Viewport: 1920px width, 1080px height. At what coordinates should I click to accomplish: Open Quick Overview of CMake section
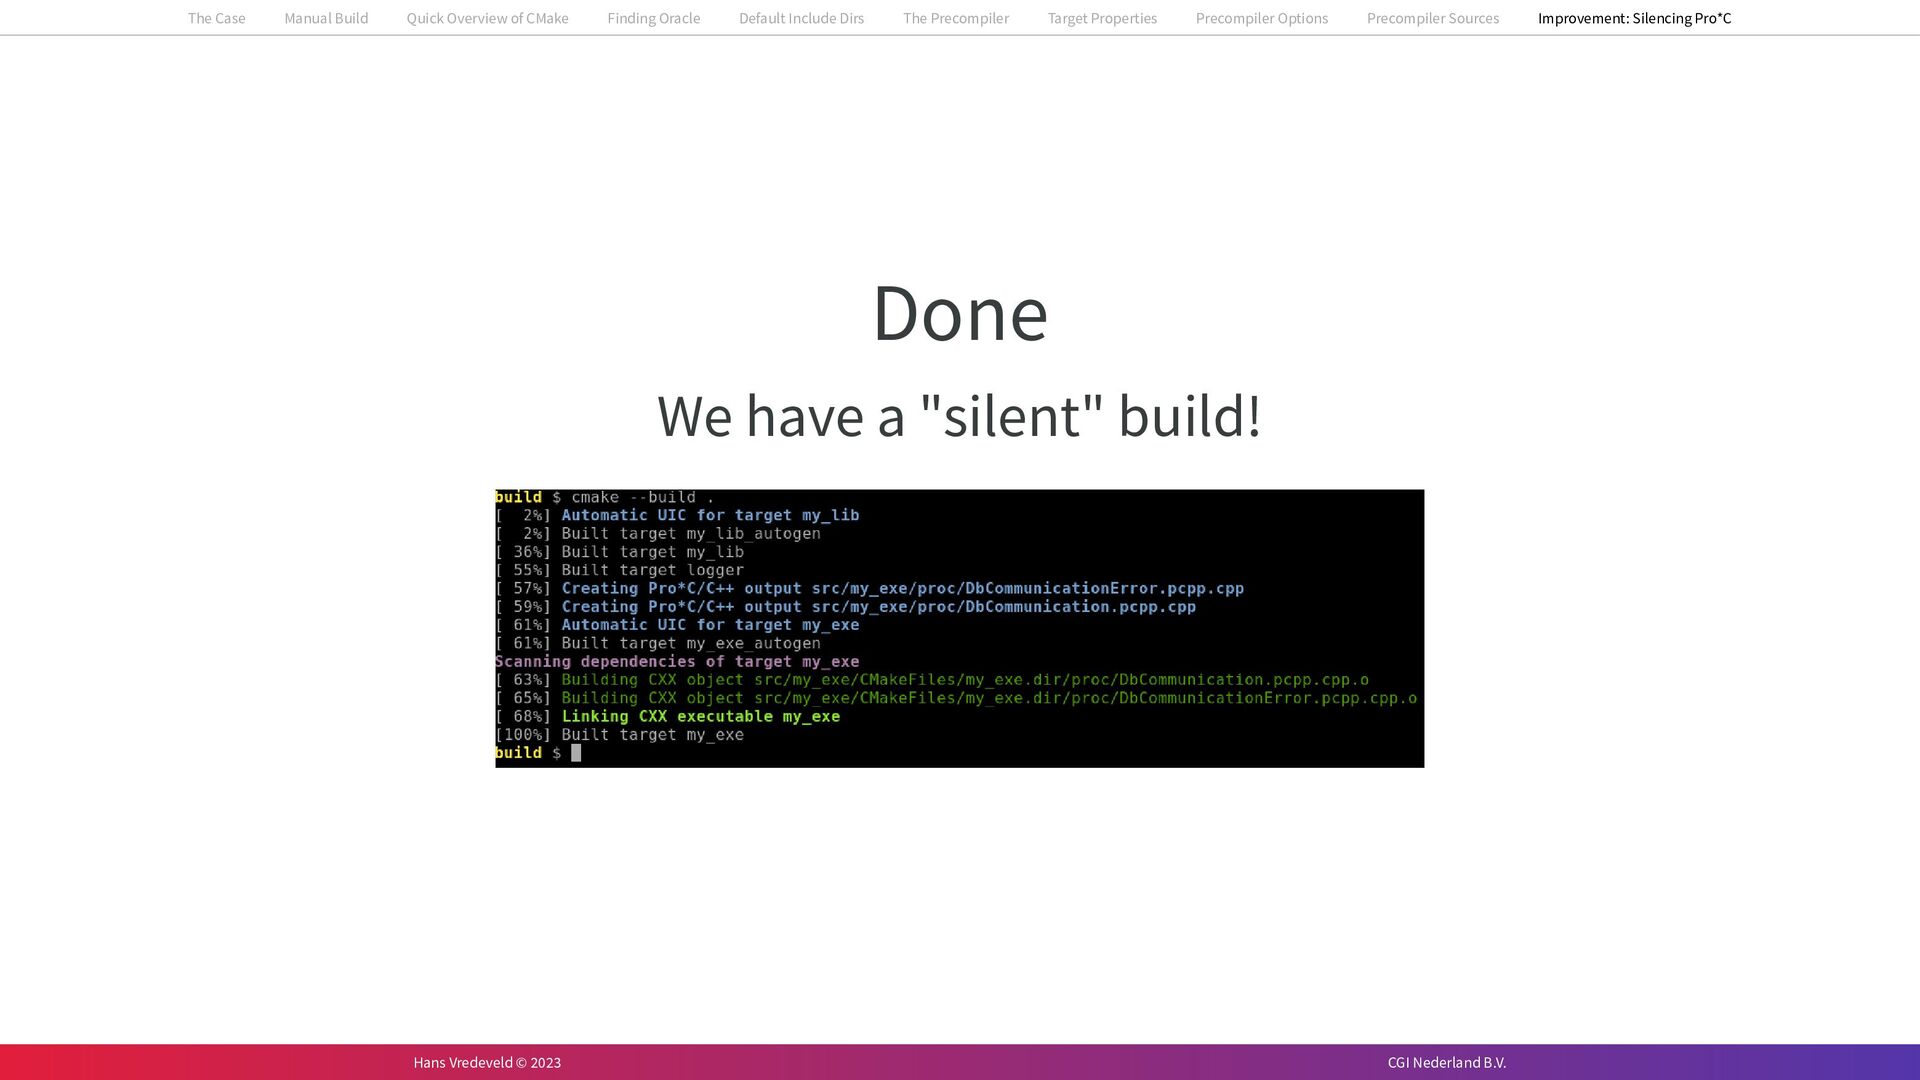(487, 18)
